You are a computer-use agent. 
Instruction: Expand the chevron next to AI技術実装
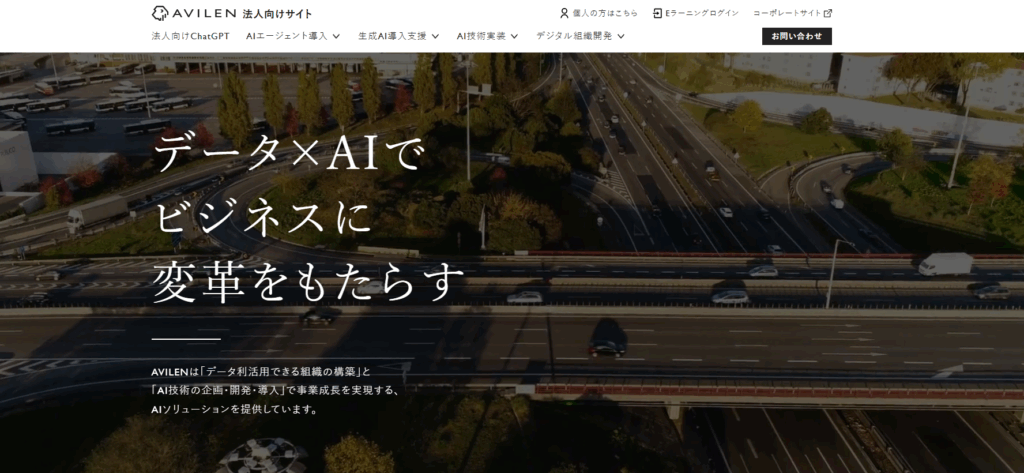514,37
